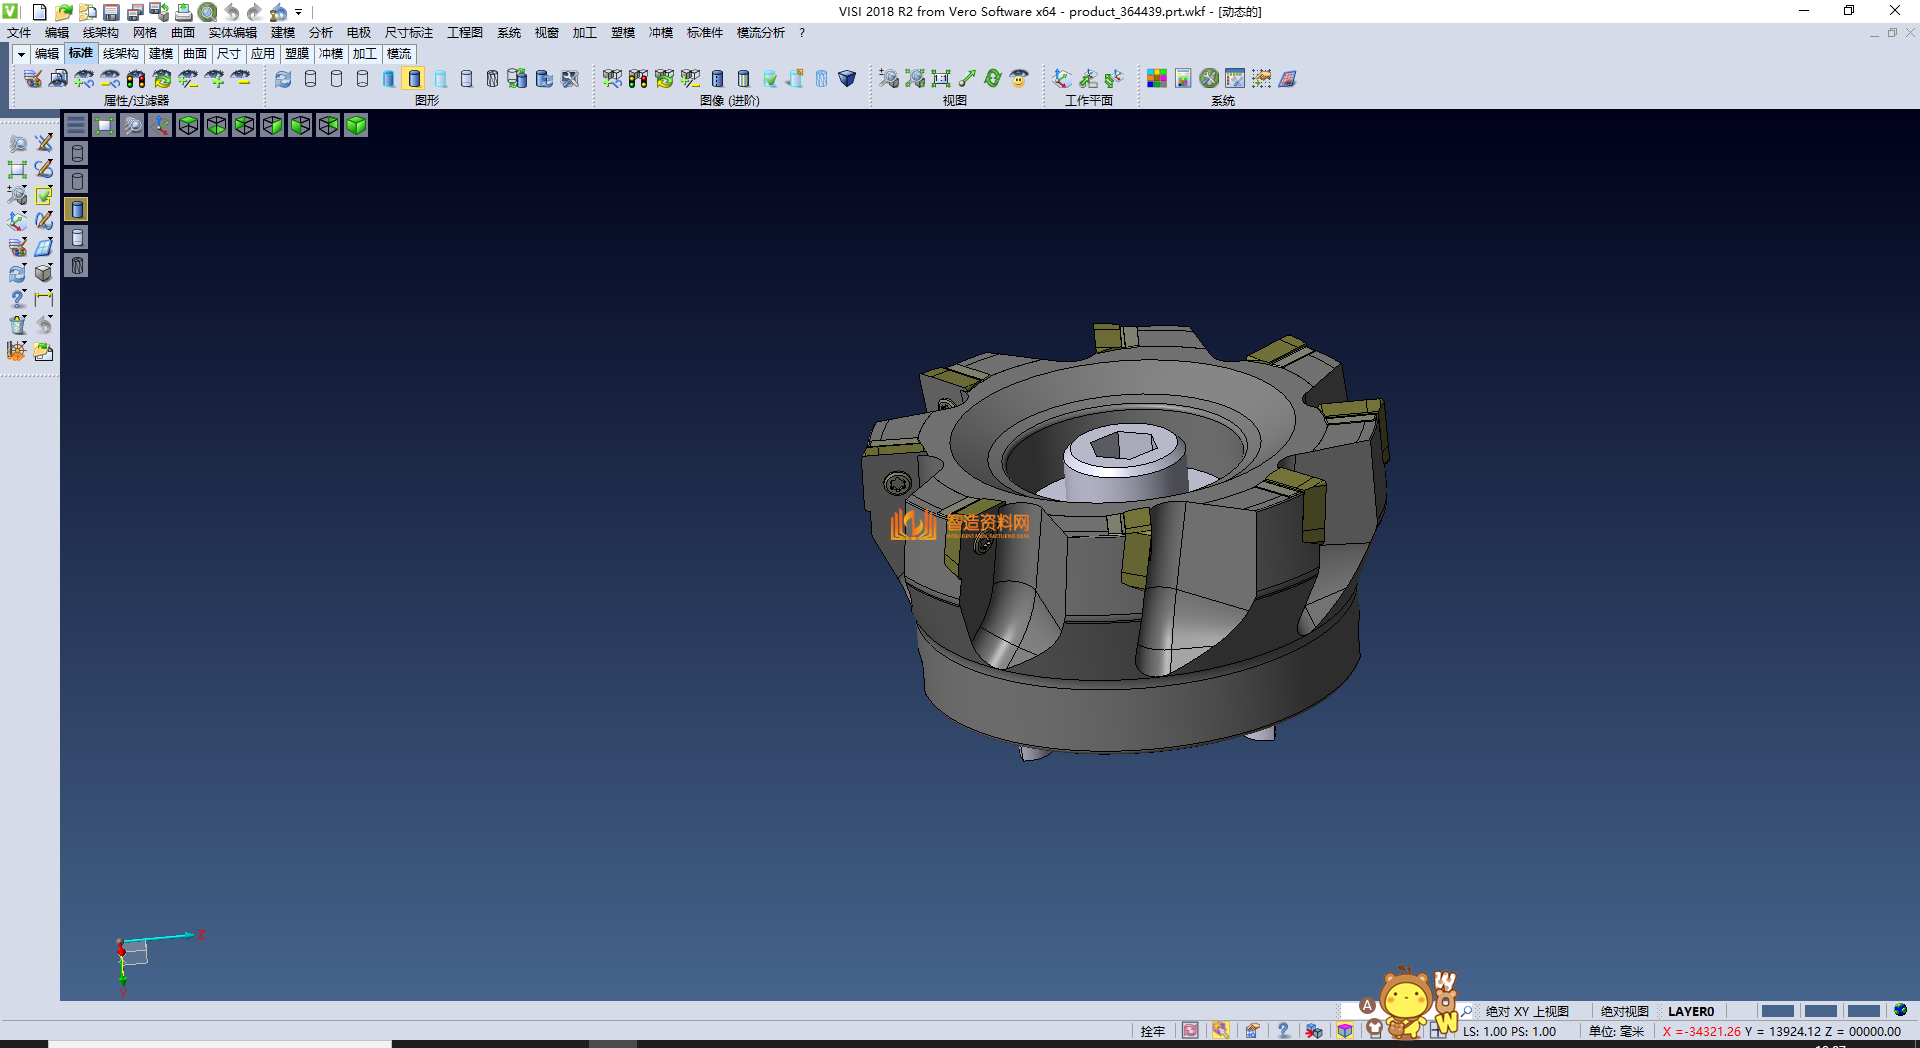Switch to the 曲面 toolbar tab

pyautogui.click(x=195, y=54)
